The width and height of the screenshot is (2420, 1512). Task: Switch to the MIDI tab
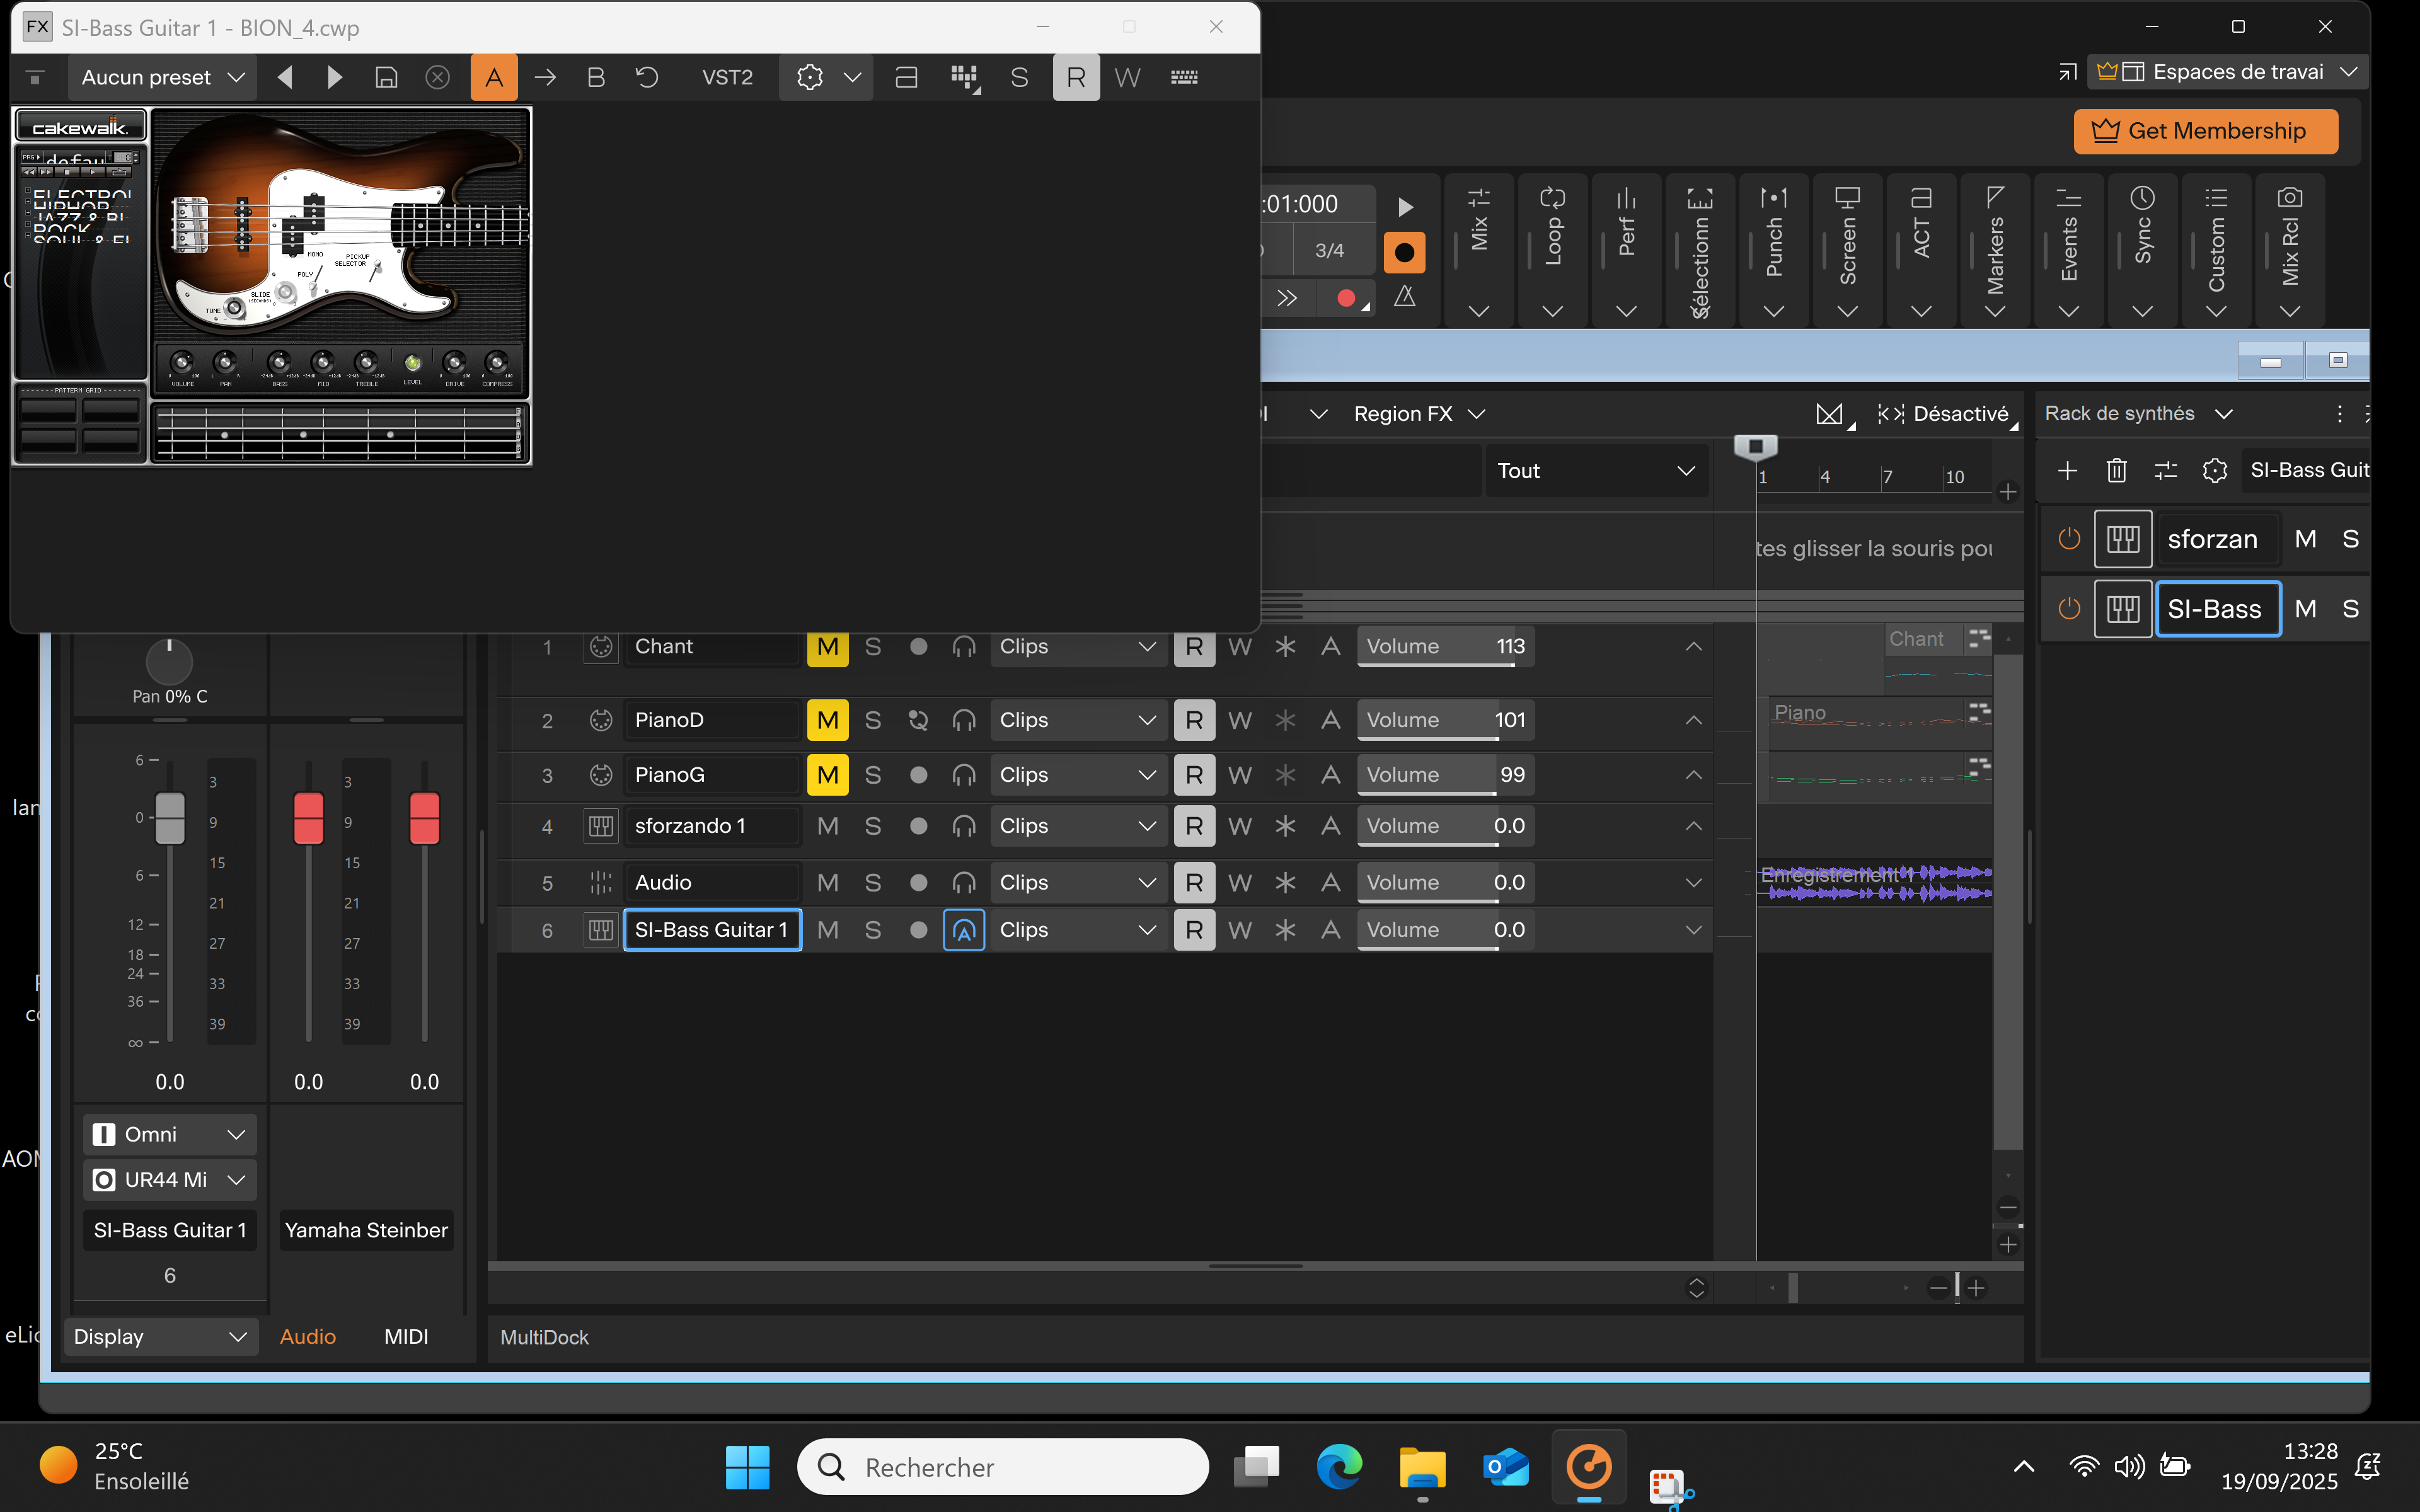[406, 1336]
